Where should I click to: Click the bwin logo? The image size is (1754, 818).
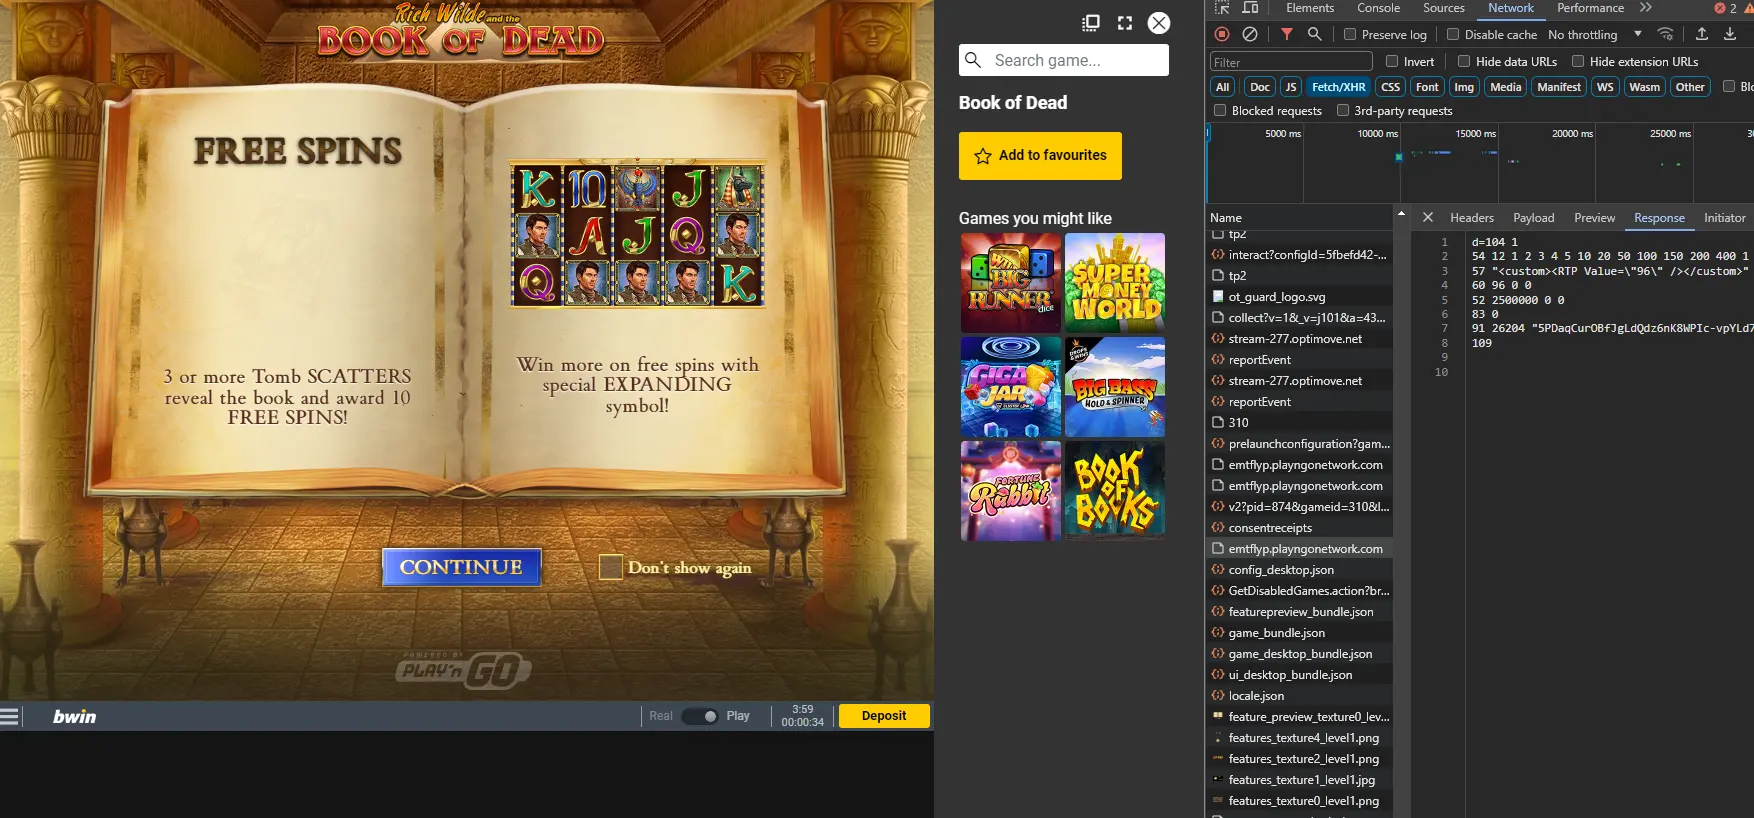coord(75,716)
